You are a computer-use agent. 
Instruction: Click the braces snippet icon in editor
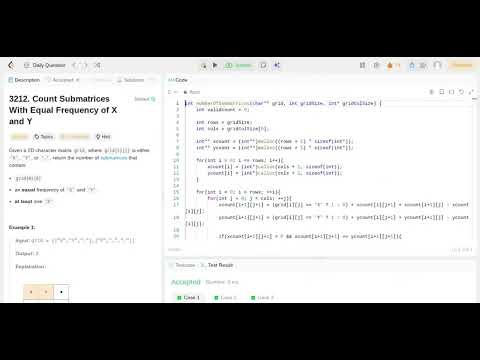tap(451, 92)
